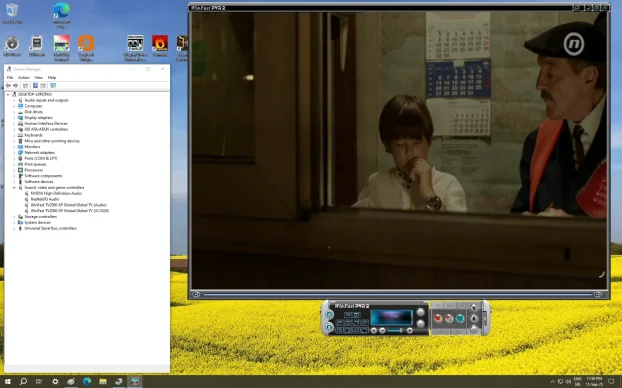
Task: Open the orange Outlook-style desktop shortcut
Action: tap(86, 48)
